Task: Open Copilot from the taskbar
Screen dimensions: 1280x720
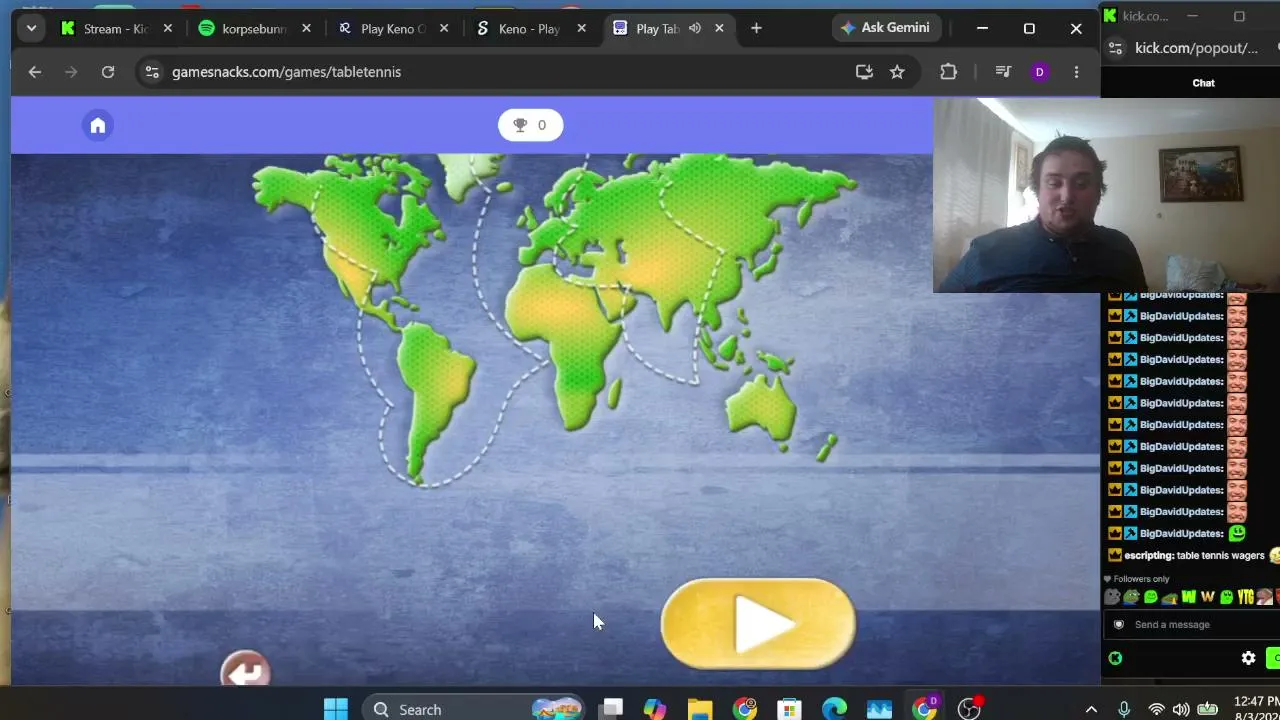Action: coord(655,709)
